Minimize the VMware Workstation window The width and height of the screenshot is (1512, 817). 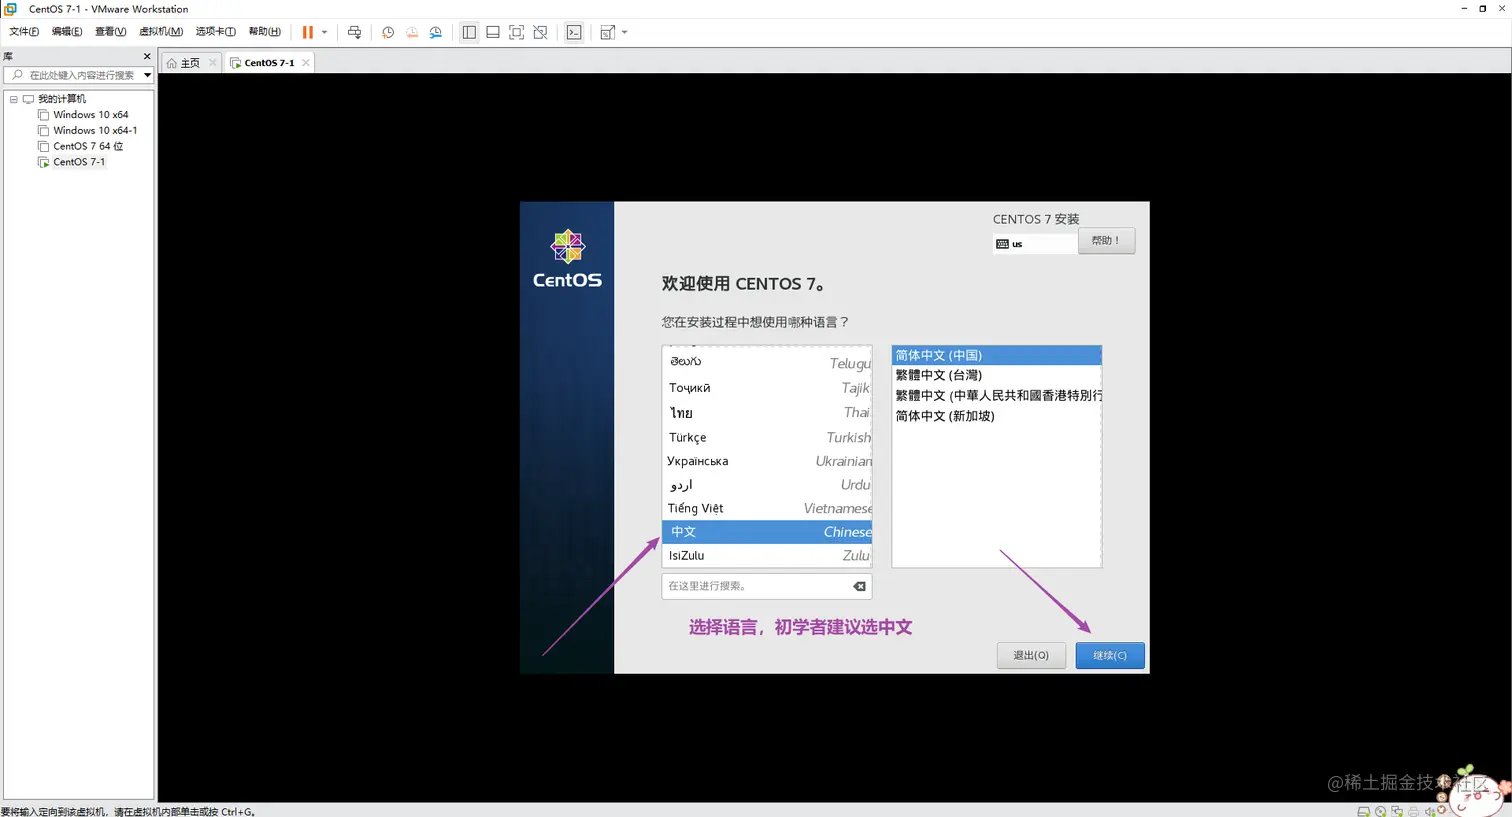(1464, 9)
